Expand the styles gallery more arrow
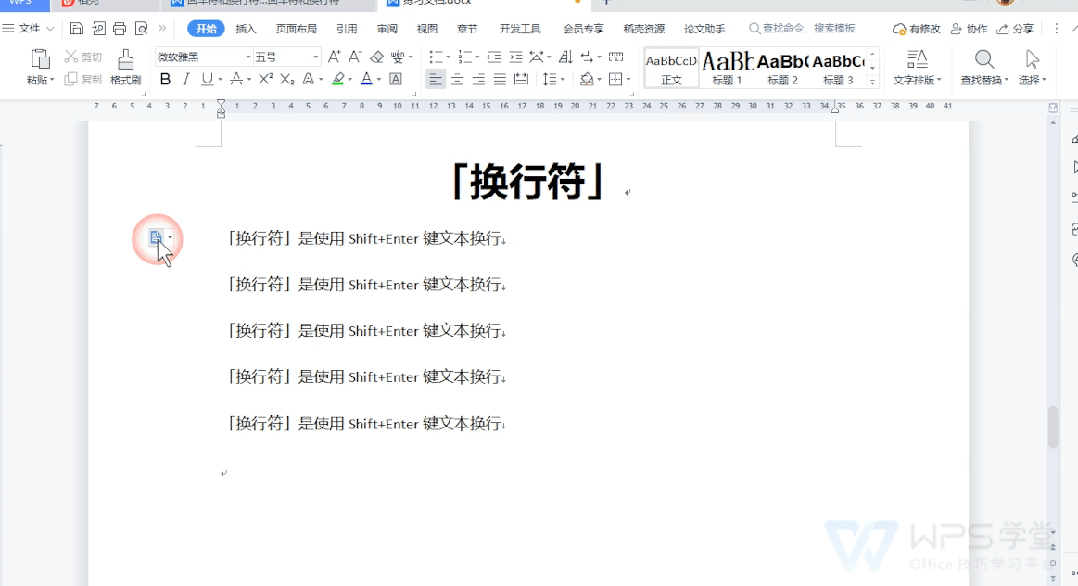This screenshot has height=586, width=1078. pos(872,81)
